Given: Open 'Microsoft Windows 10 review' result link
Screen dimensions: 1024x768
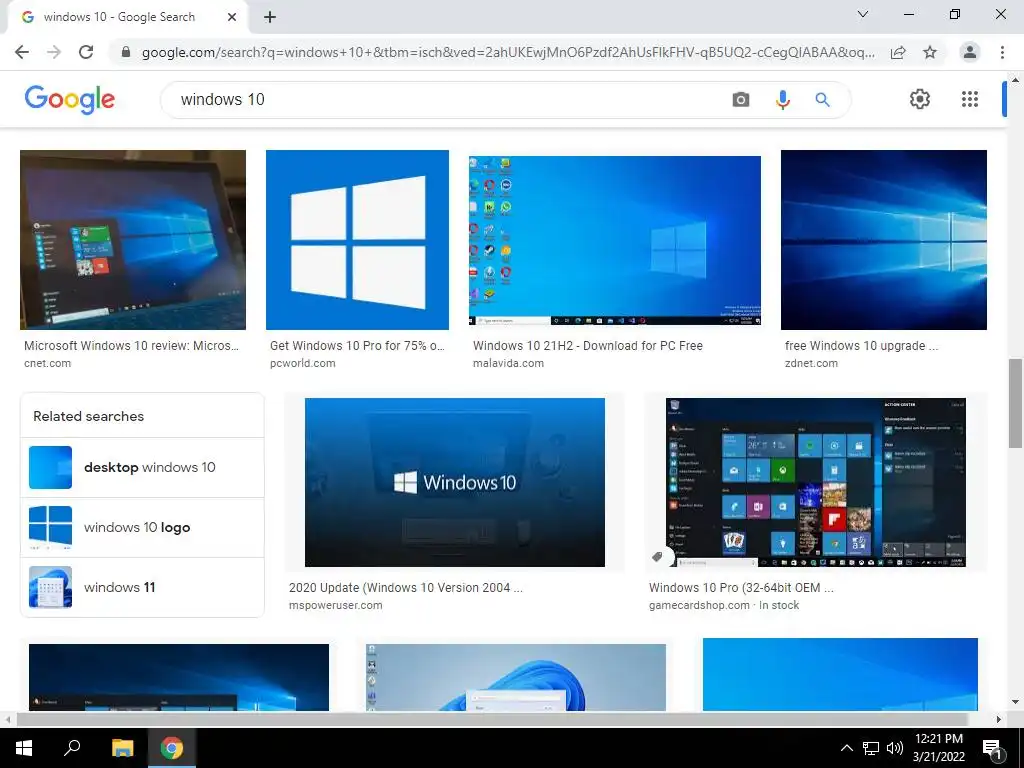Looking at the screenshot, I should tap(131, 345).
